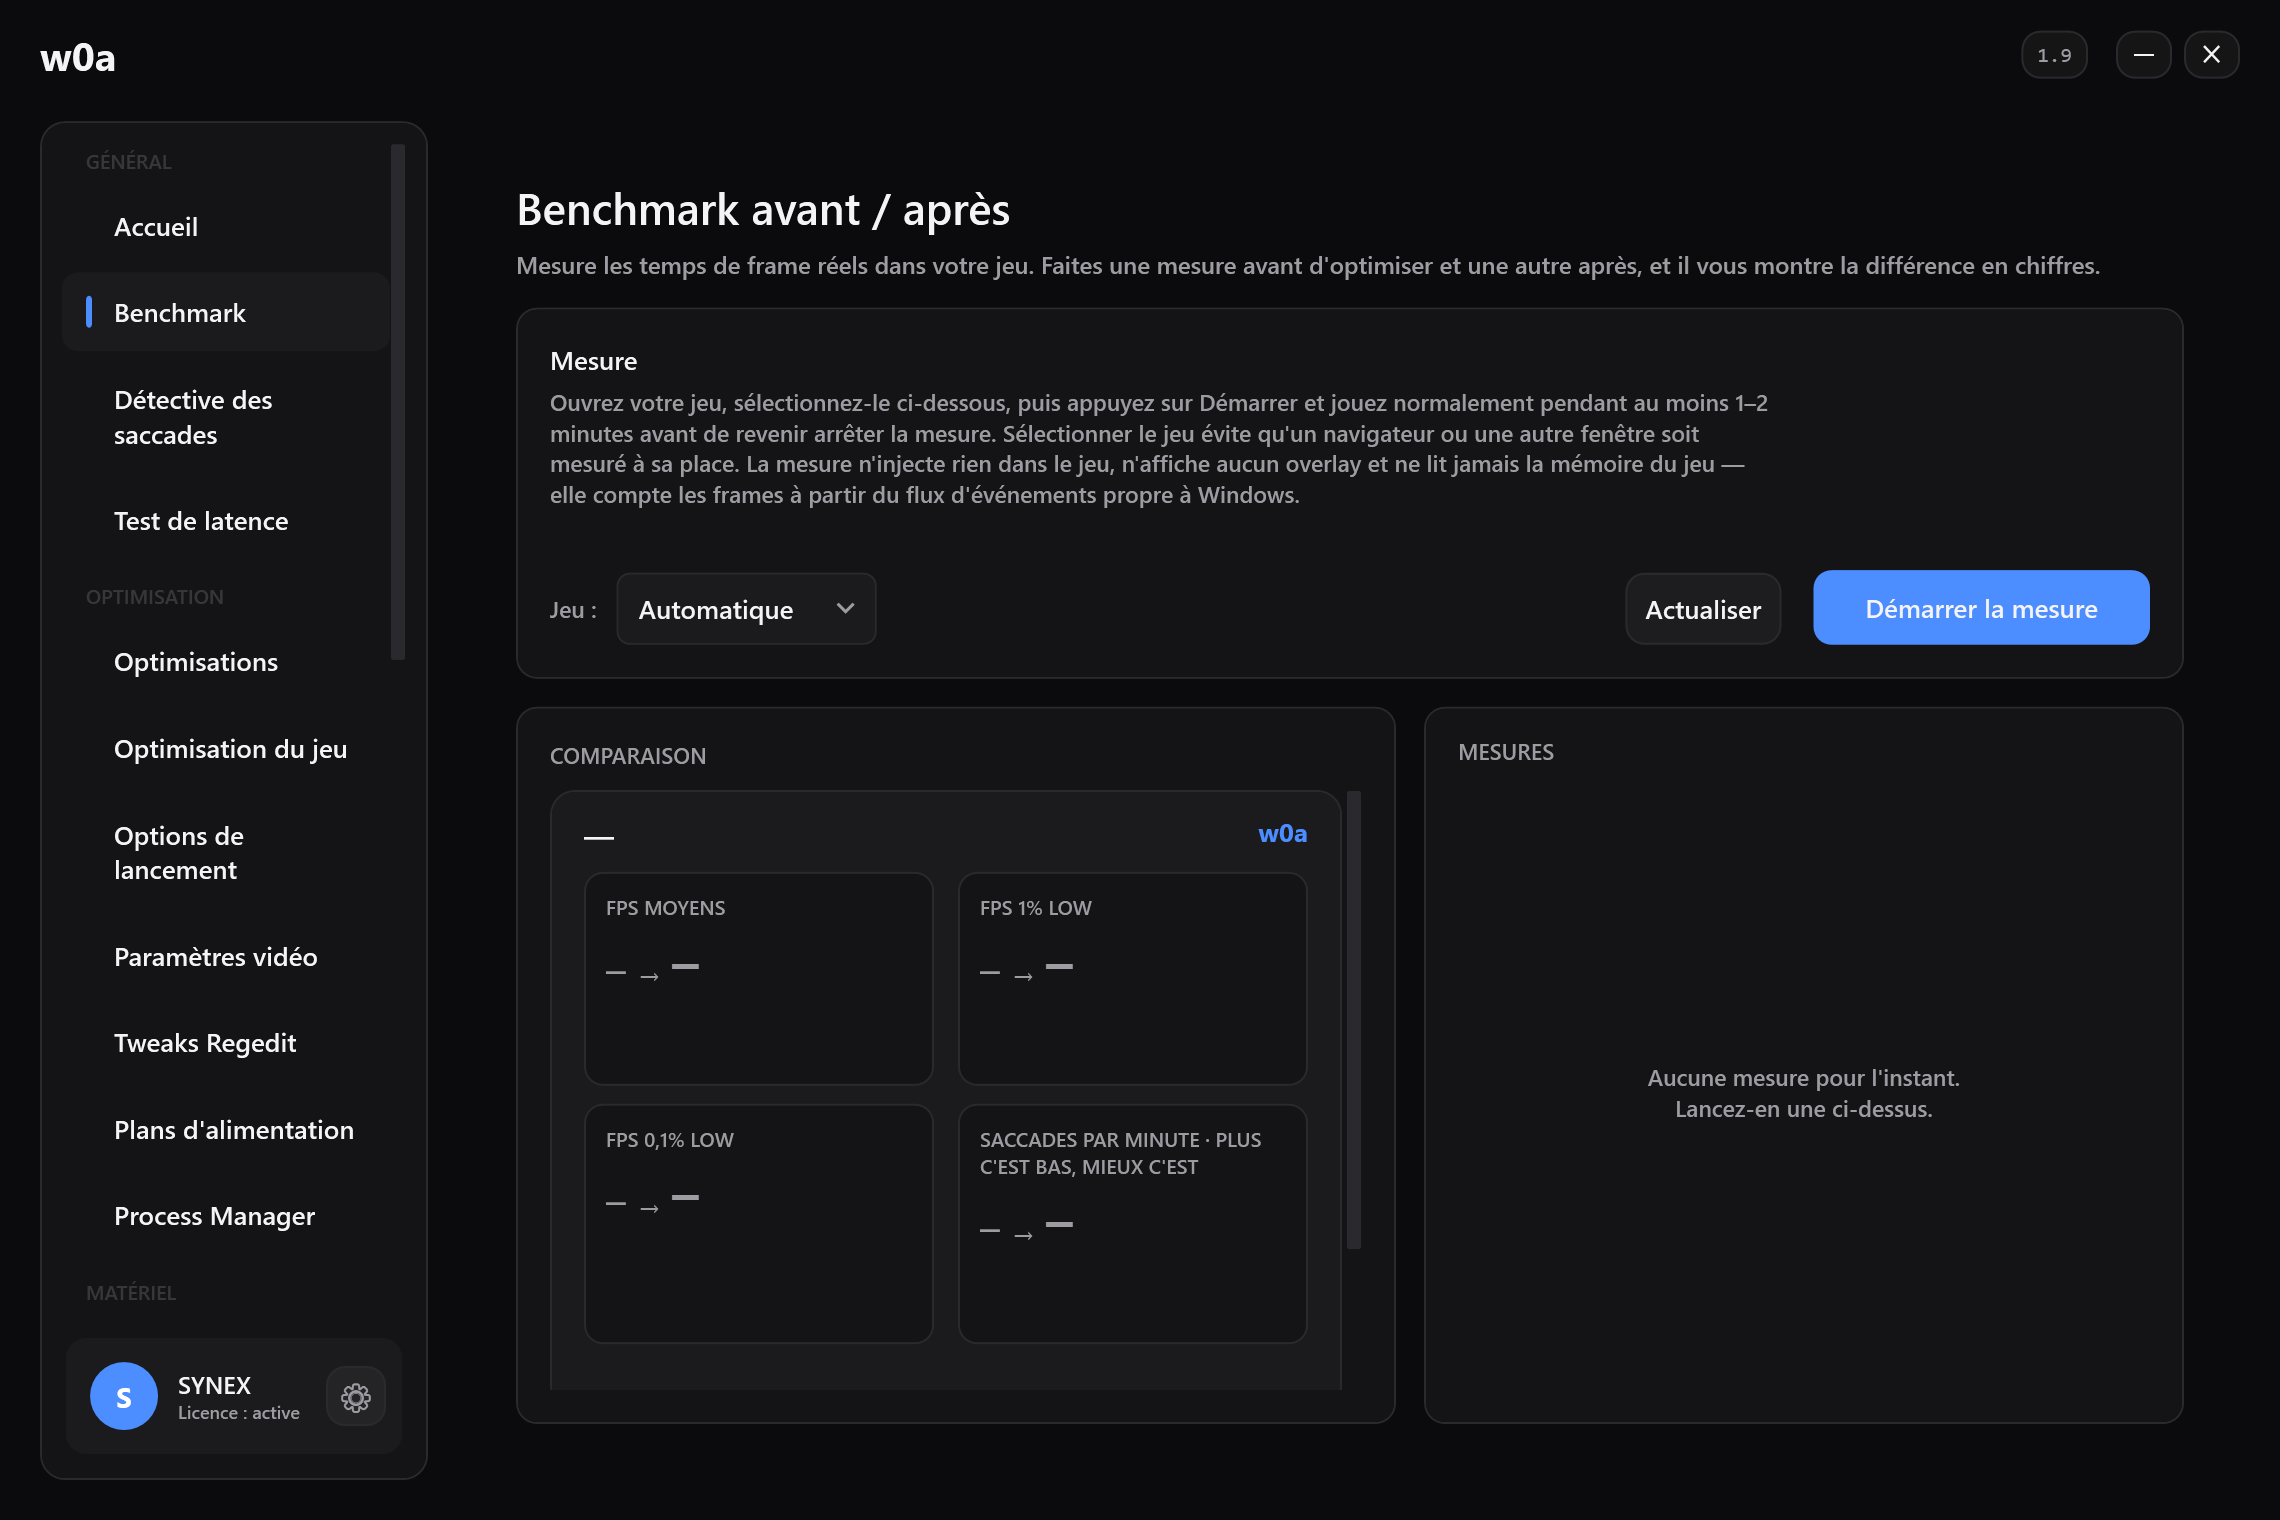This screenshot has height=1520, width=2280.
Task: Click the SYNEX avatar circle
Action: tap(124, 1396)
